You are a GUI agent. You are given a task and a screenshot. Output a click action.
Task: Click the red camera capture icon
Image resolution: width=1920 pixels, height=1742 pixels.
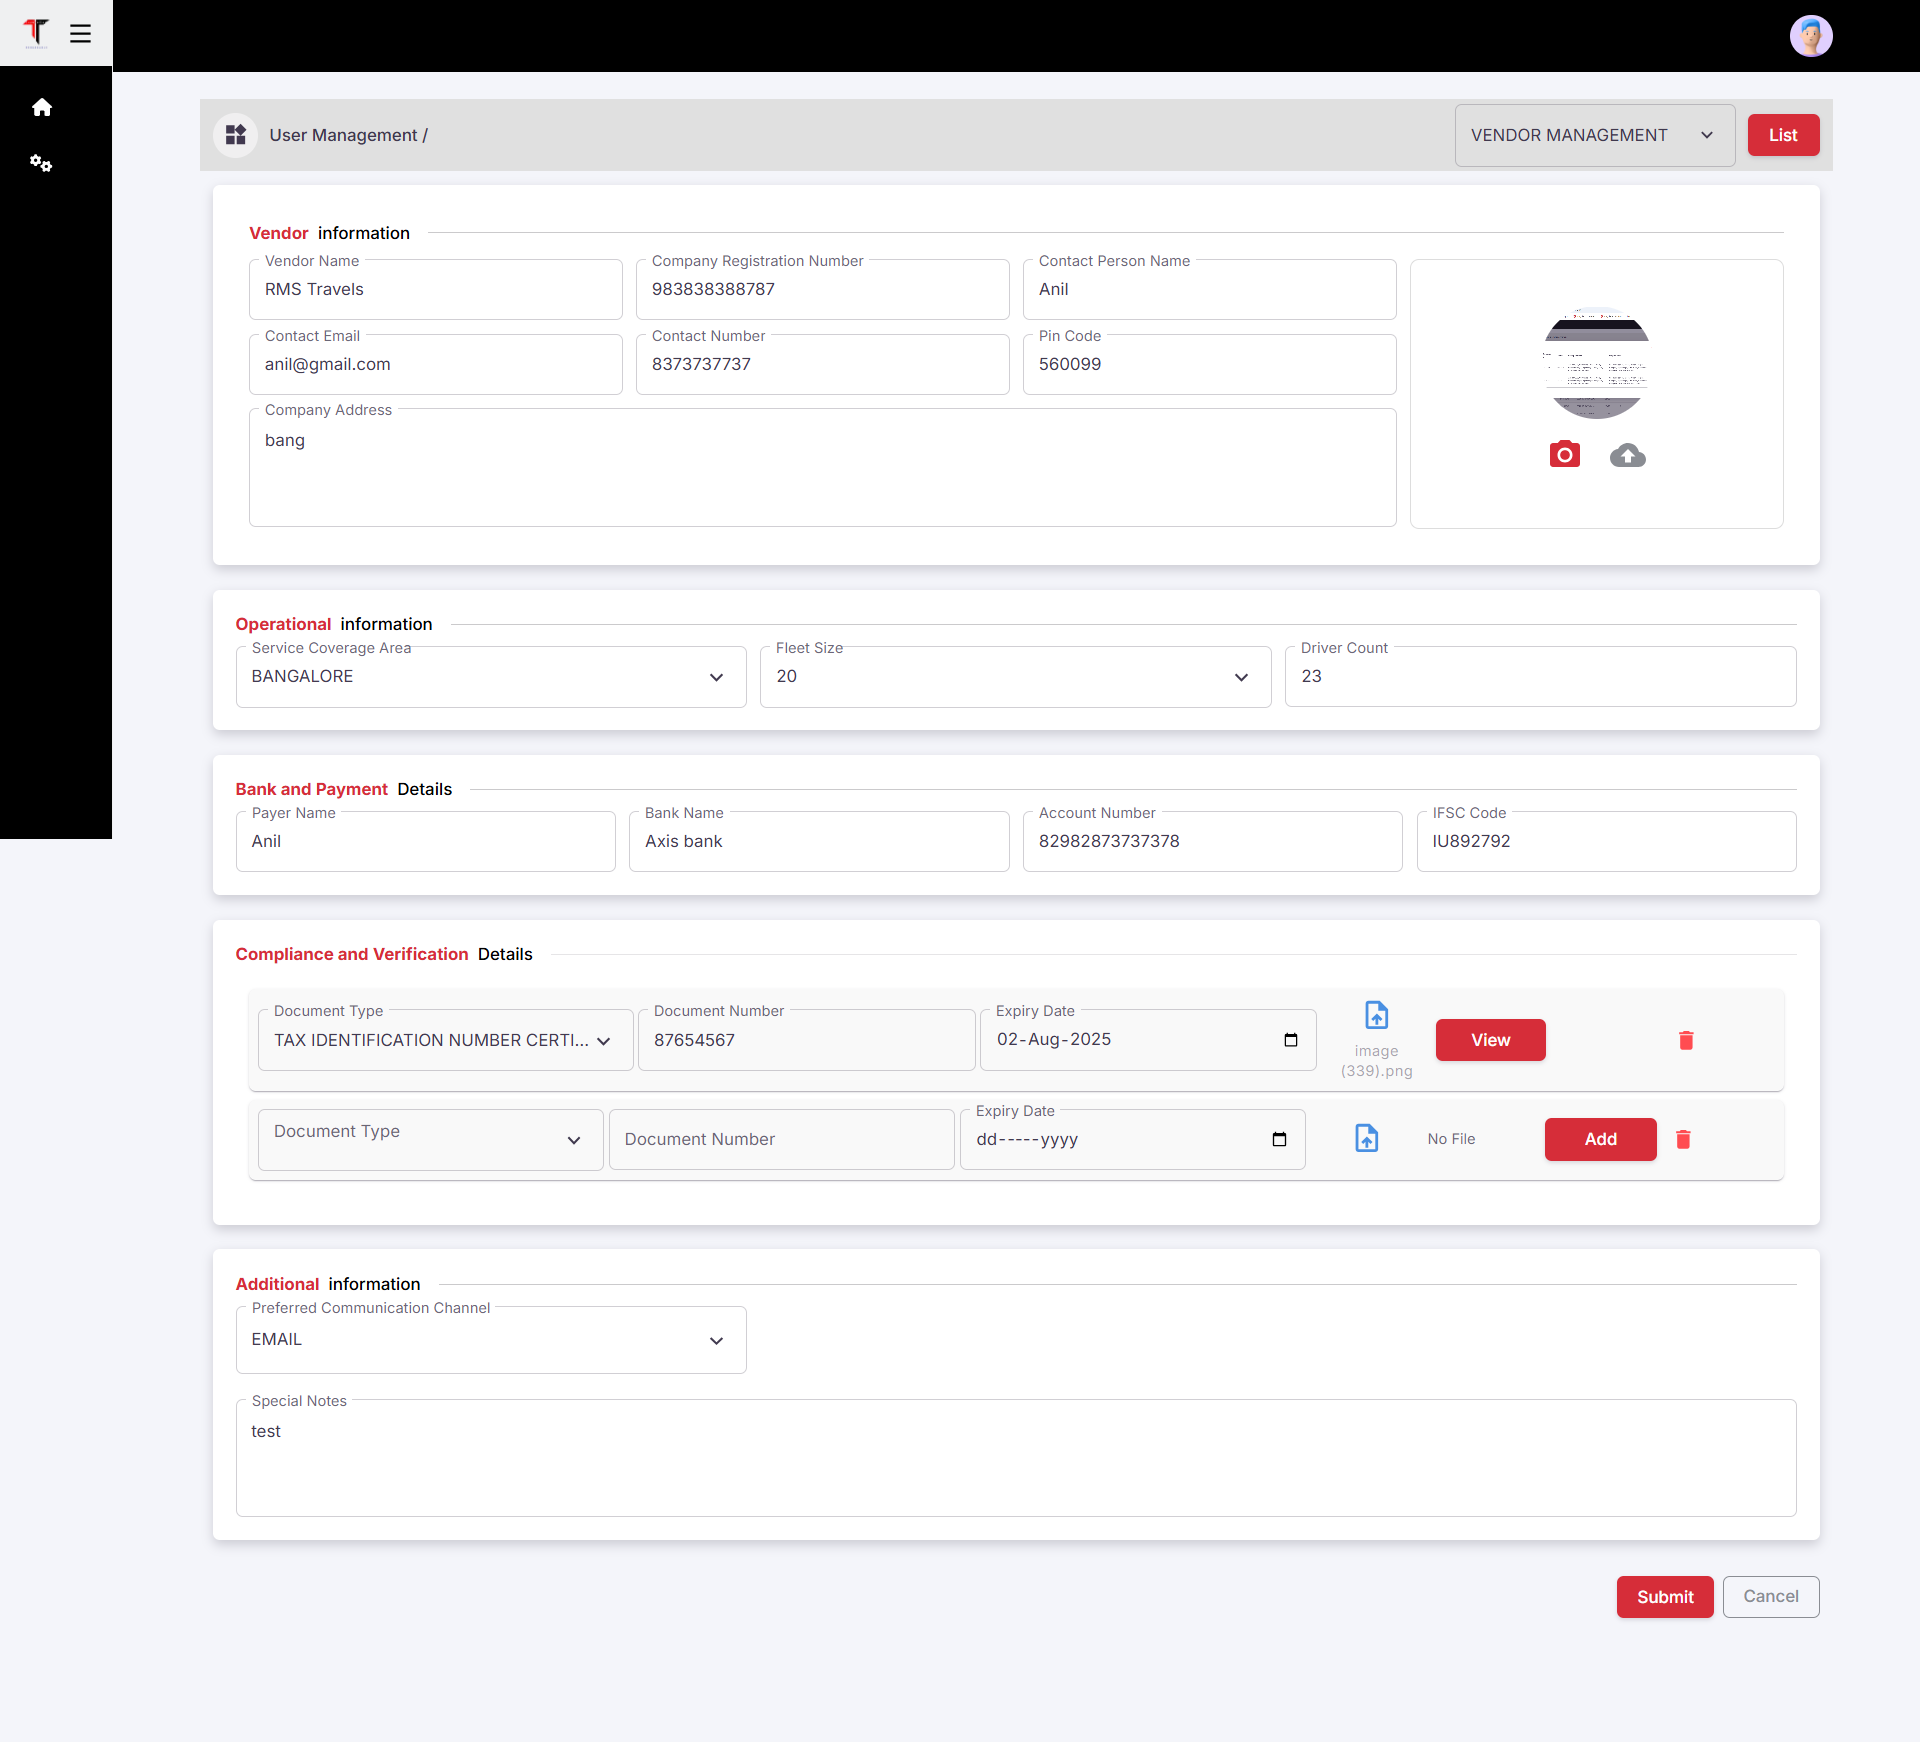[x=1564, y=455]
